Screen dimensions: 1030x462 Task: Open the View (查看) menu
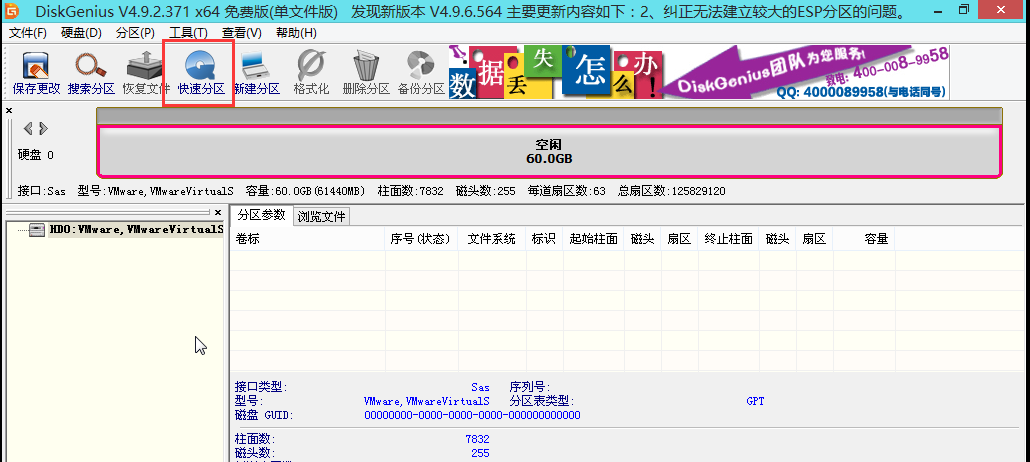(242, 33)
